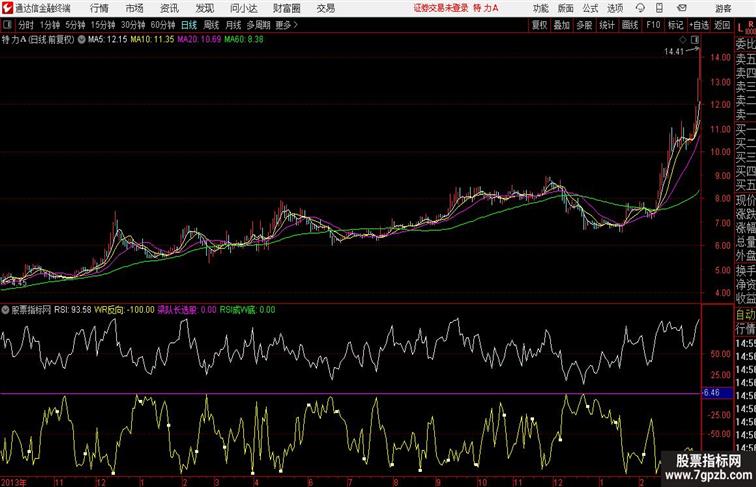
Task: Click the panel toggle icon atop chart
Action: 695,40
